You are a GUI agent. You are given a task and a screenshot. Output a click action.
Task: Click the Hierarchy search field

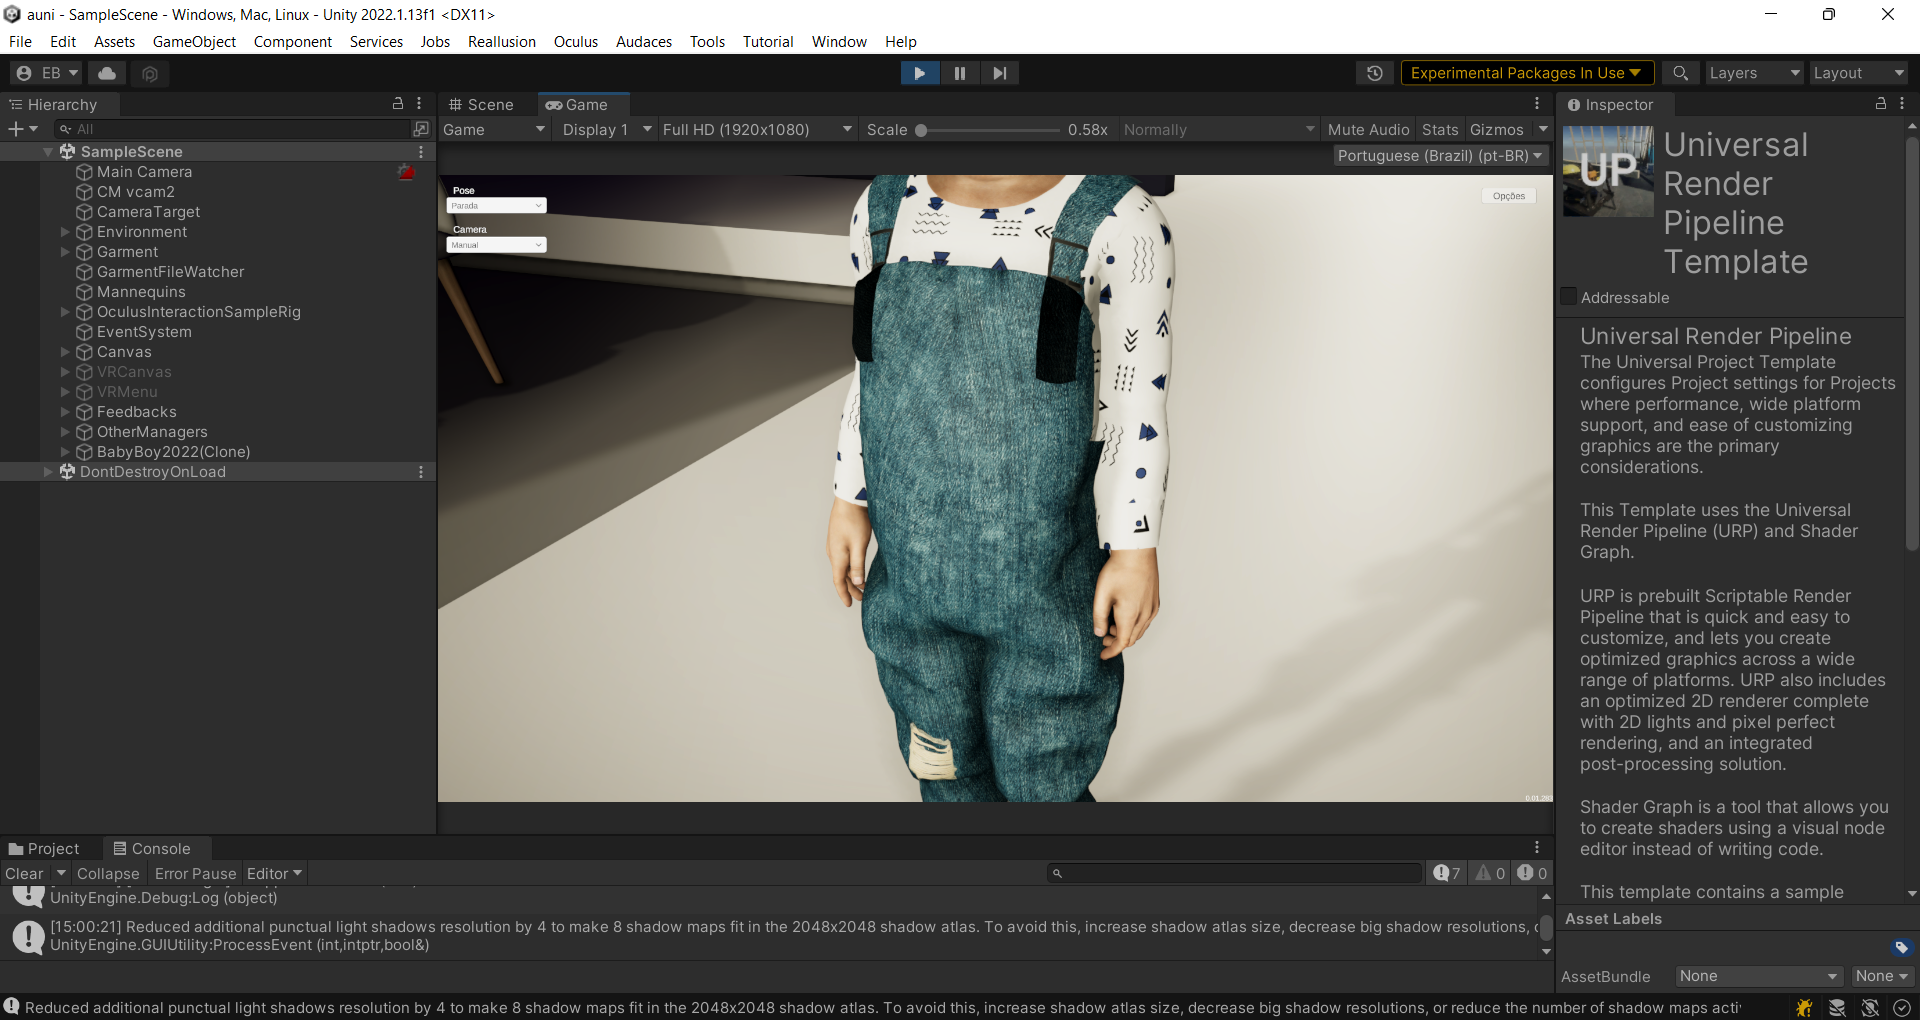point(235,129)
